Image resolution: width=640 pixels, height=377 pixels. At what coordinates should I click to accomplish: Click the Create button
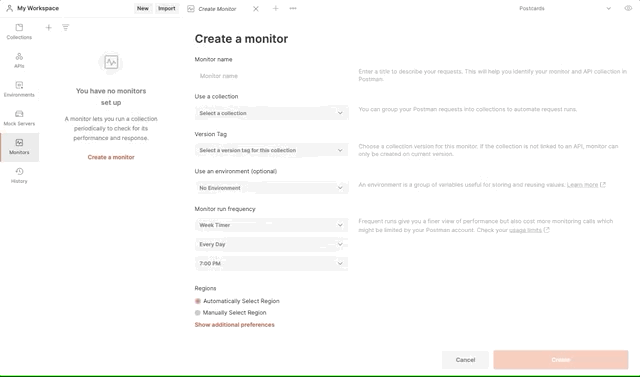point(561,360)
